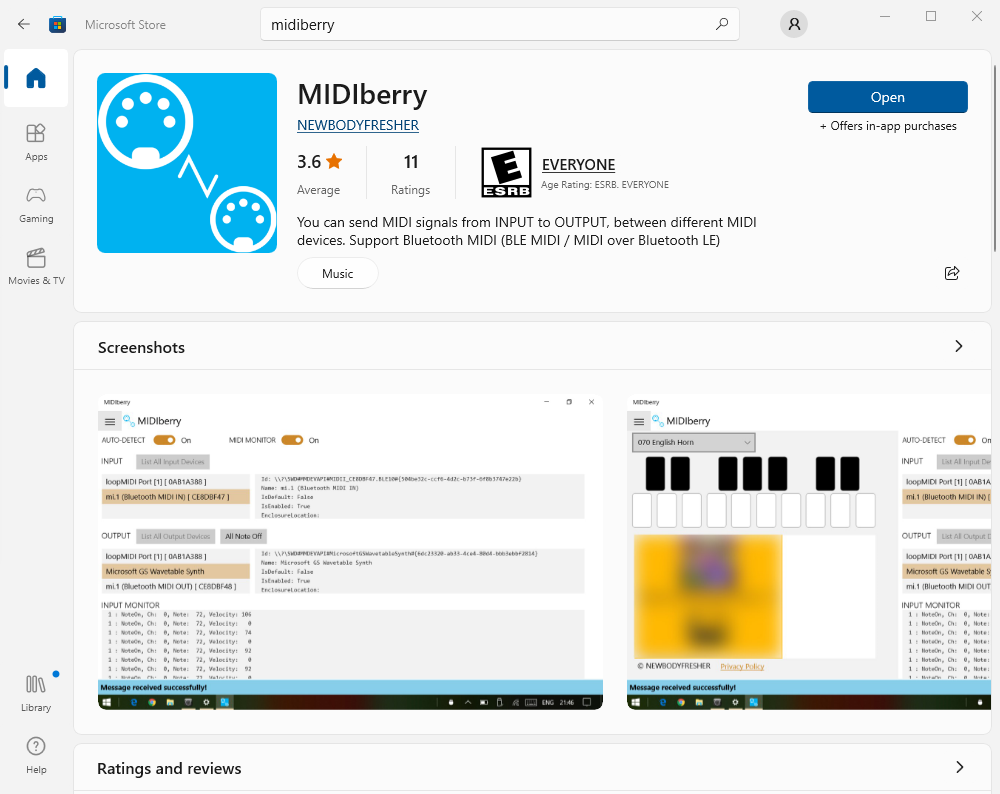Select the Music category tag
The height and width of the screenshot is (794, 1000).
coord(337,273)
